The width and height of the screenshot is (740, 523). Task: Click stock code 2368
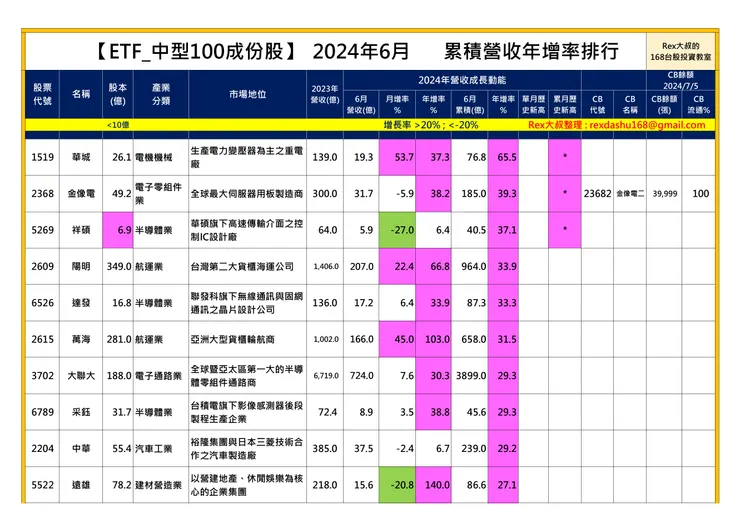click(42, 194)
